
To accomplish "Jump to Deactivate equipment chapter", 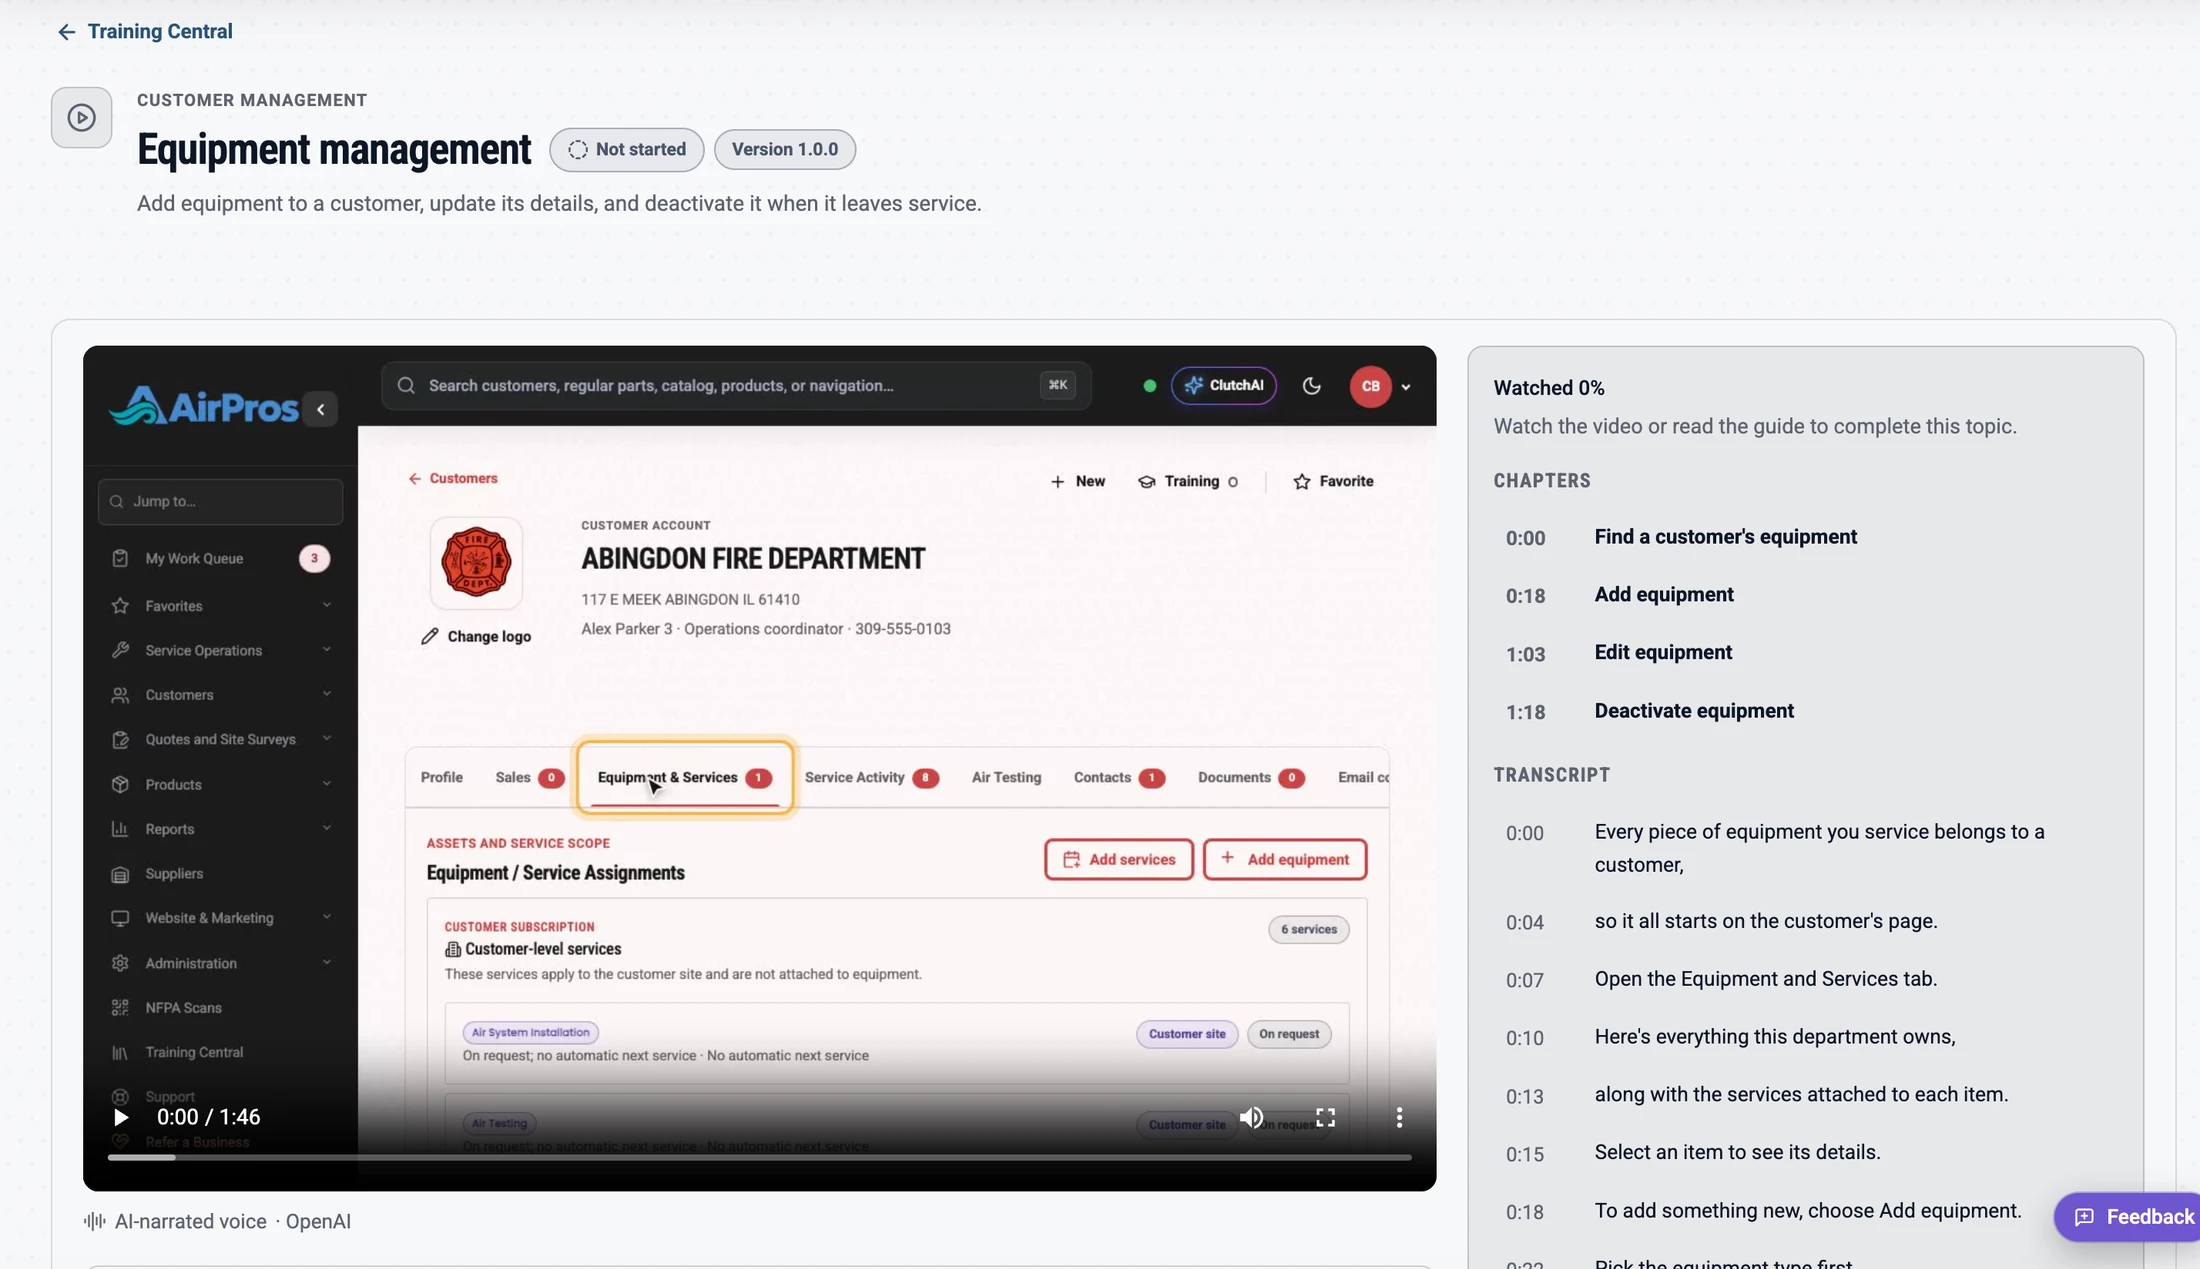I will click(1694, 711).
